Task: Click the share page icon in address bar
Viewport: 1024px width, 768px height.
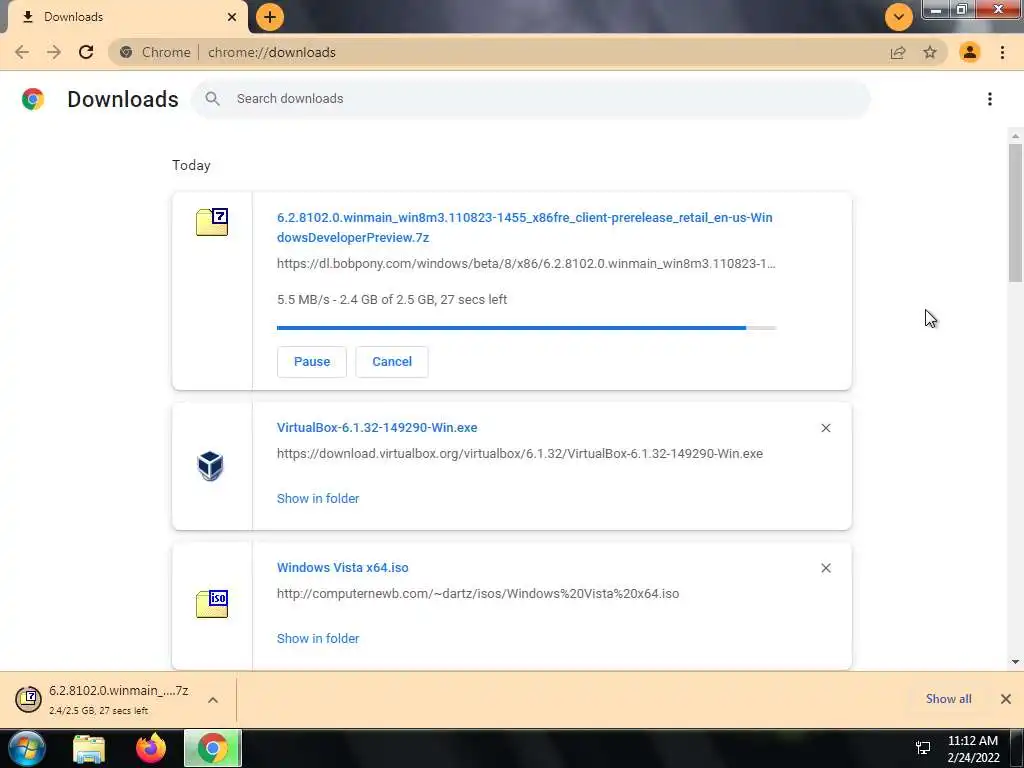Action: point(898,52)
